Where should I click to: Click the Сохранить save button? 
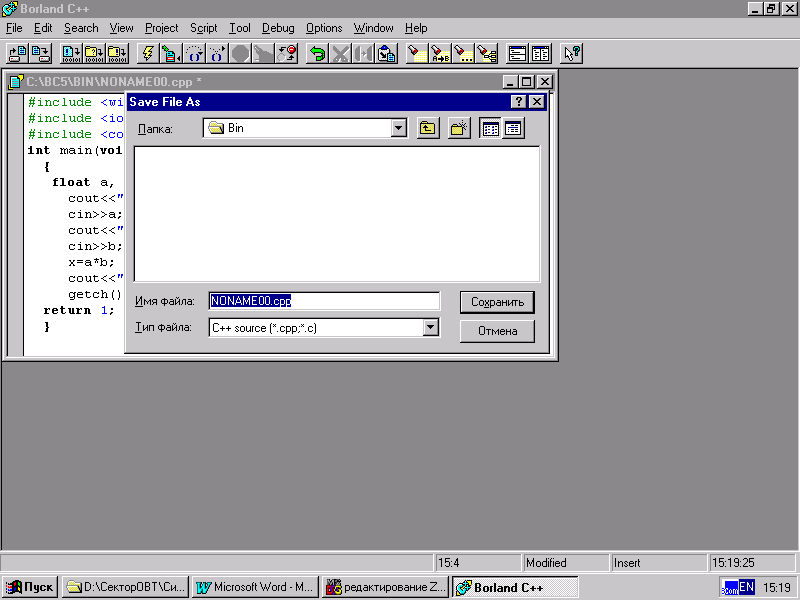(497, 302)
